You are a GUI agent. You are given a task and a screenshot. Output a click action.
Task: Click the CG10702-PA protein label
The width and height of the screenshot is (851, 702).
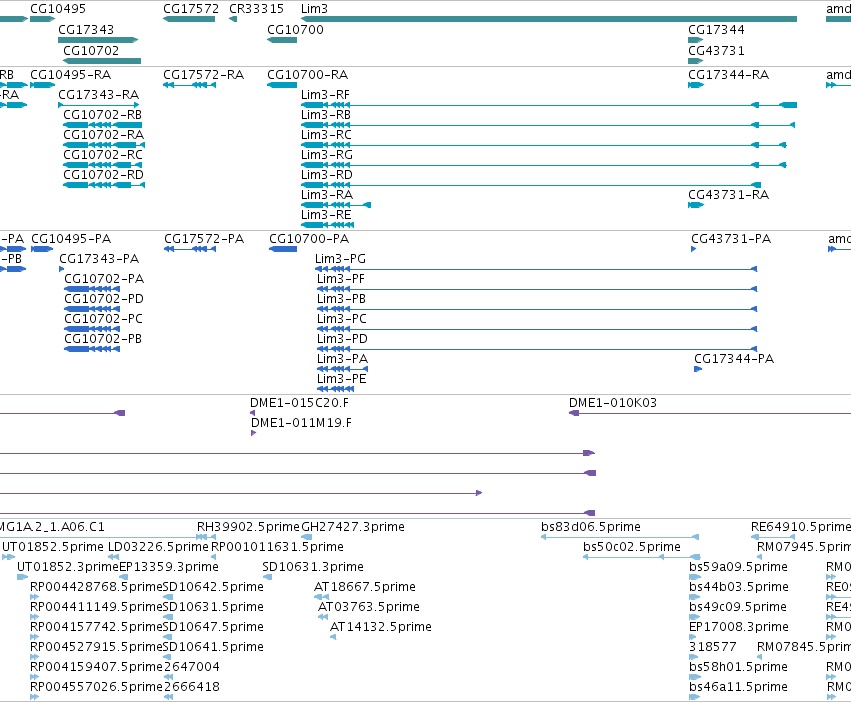pyautogui.click(x=104, y=279)
